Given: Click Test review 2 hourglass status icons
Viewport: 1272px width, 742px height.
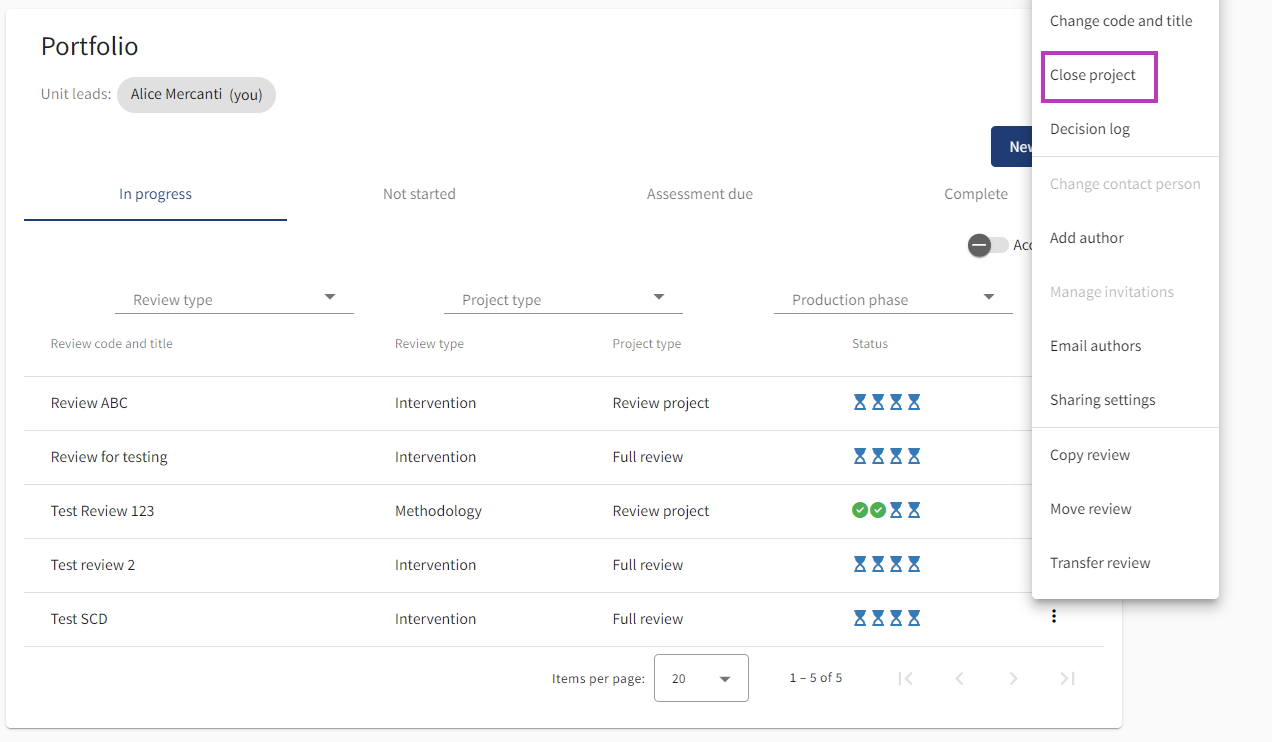Looking at the screenshot, I should (886, 565).
